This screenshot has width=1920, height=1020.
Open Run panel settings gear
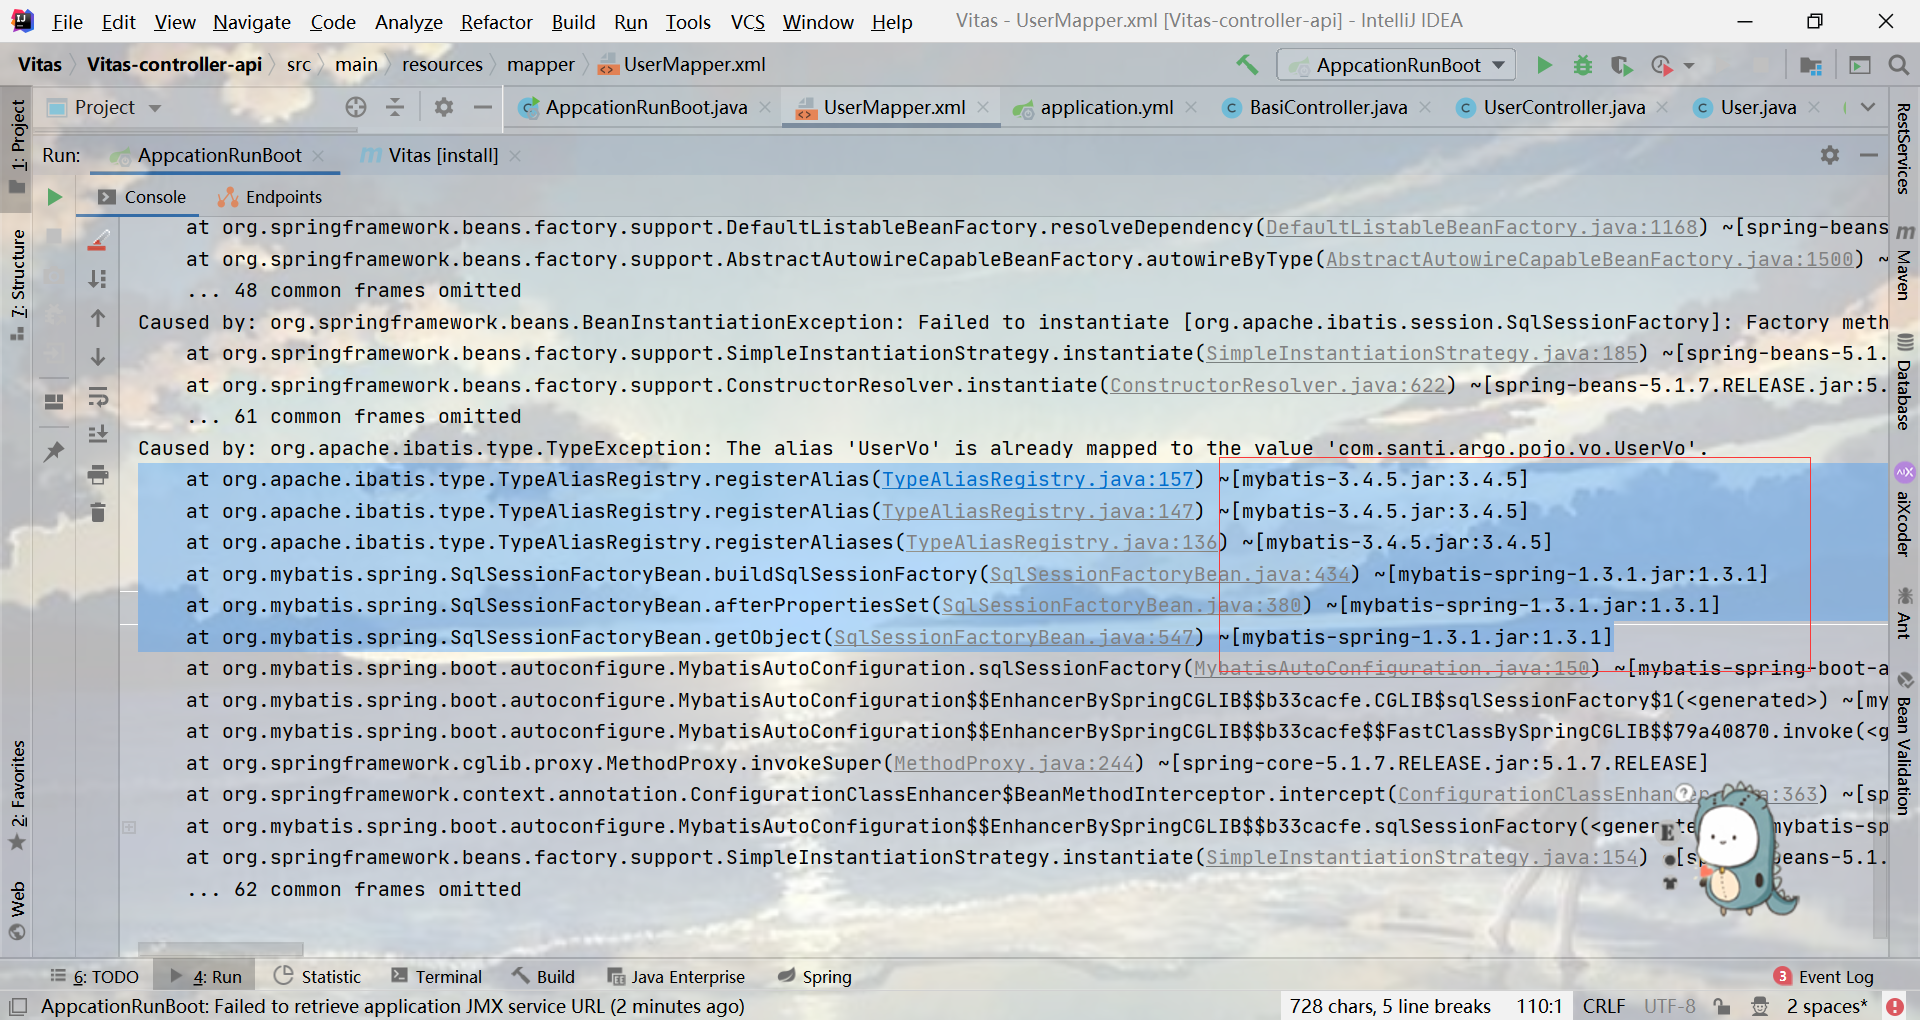pyautogui.click(x=1830, y=155)
